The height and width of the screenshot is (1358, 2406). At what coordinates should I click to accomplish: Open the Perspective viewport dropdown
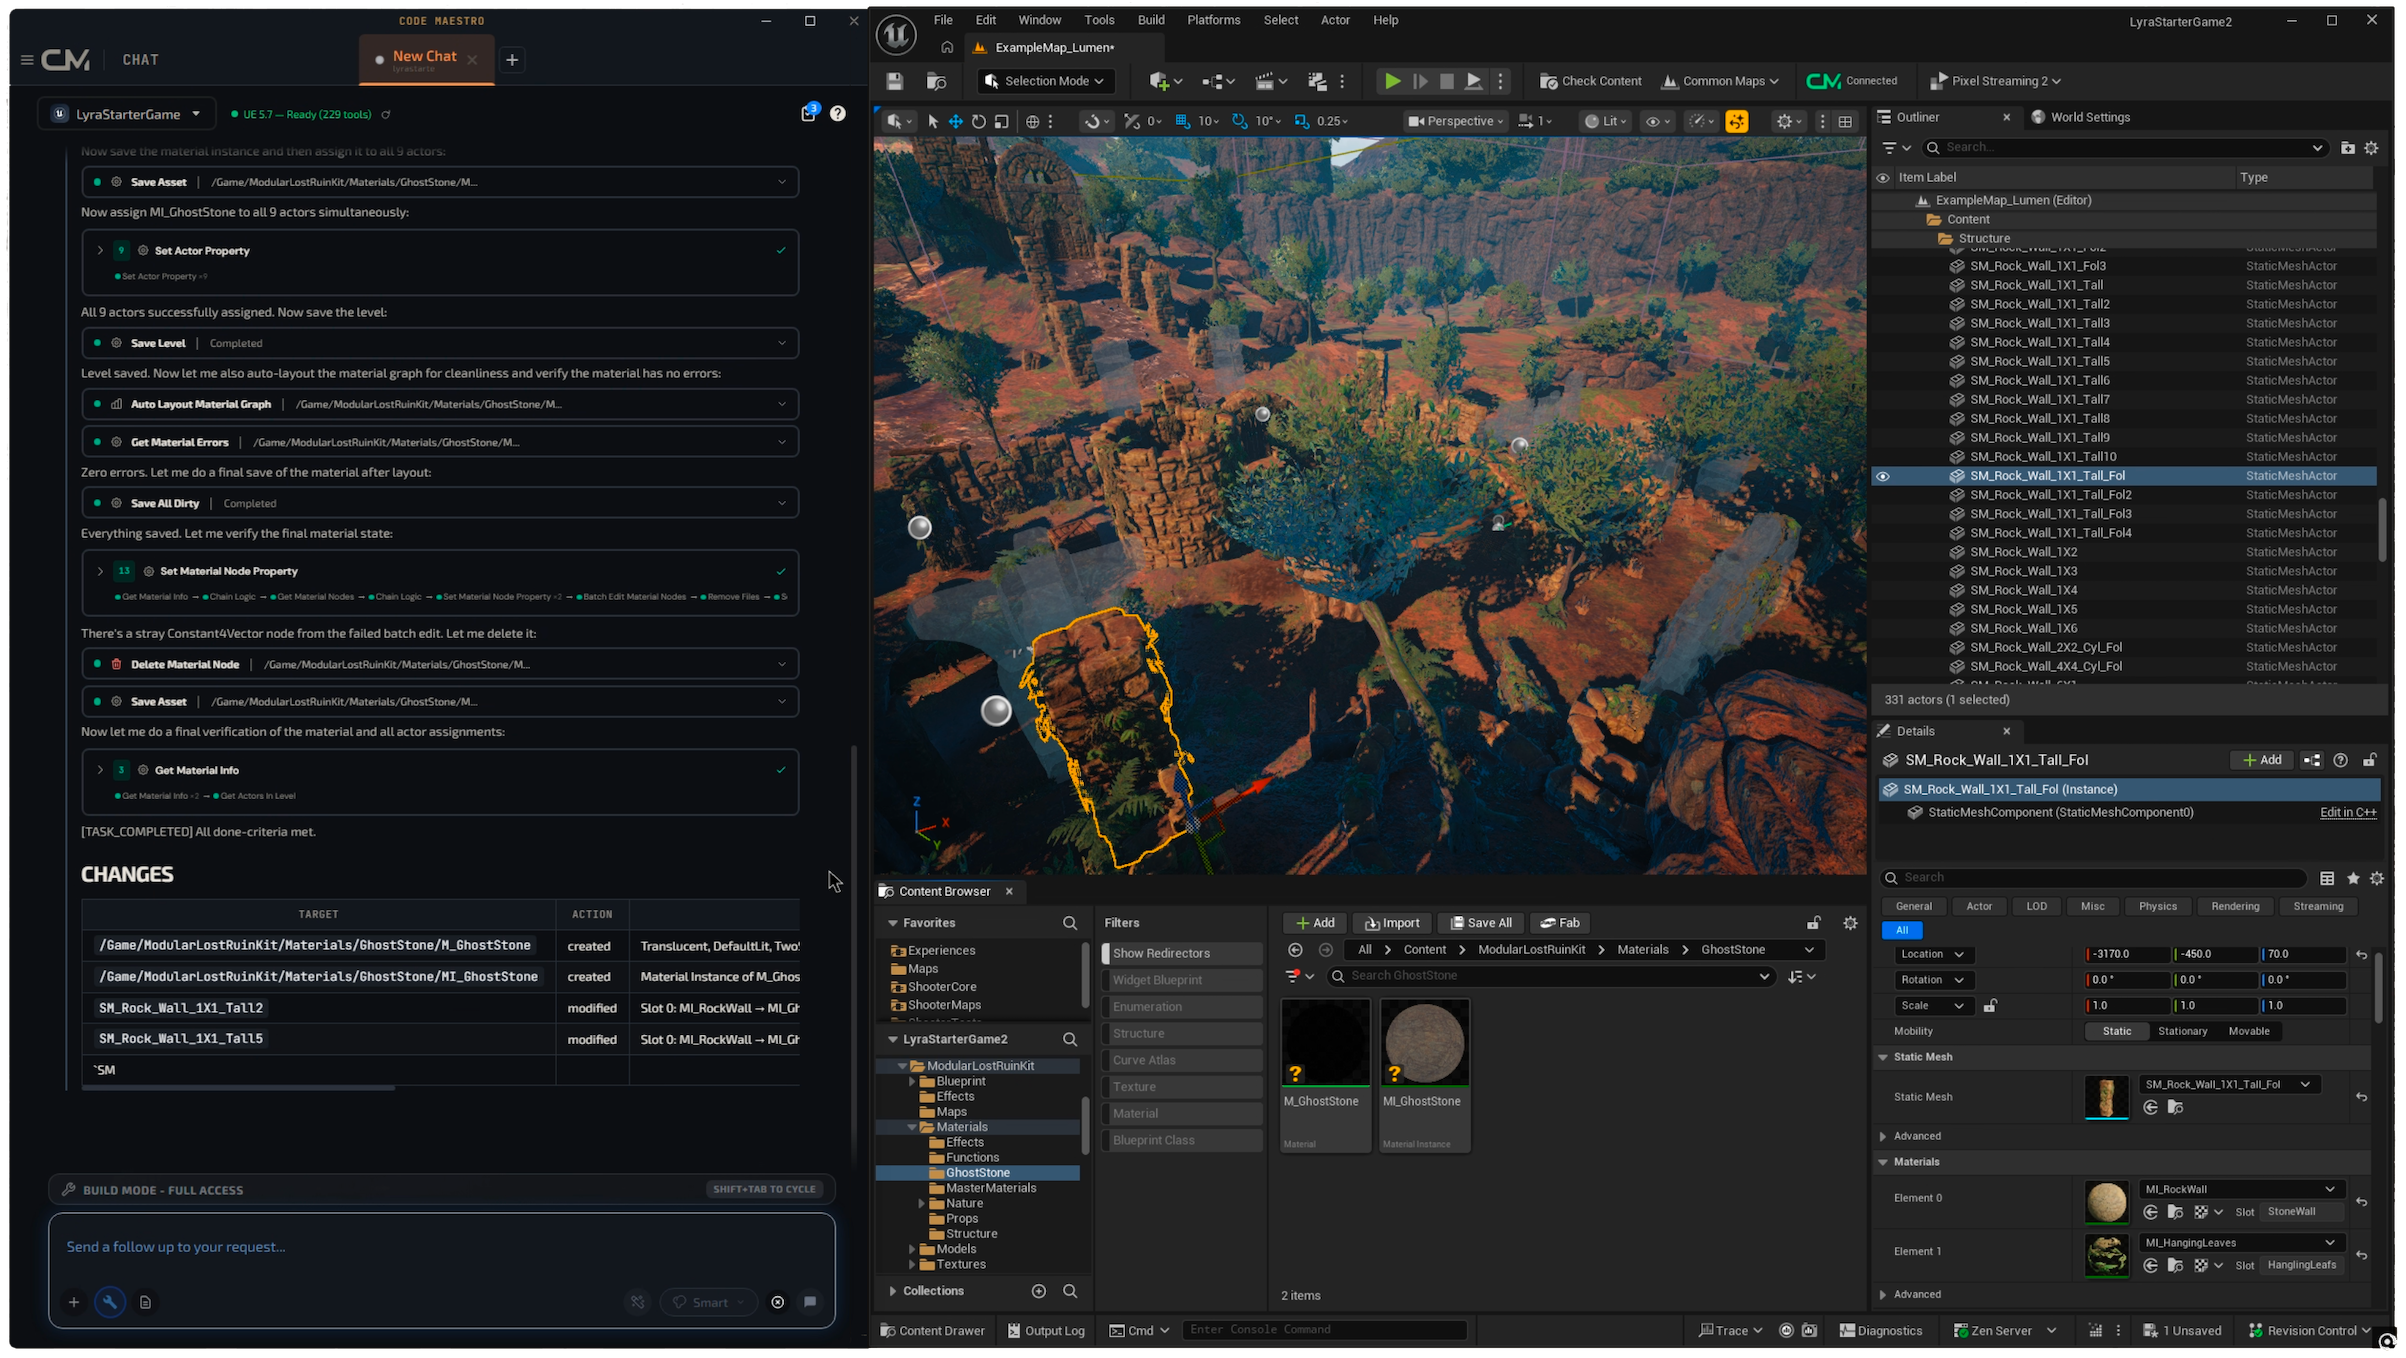tap(1456, 121)
